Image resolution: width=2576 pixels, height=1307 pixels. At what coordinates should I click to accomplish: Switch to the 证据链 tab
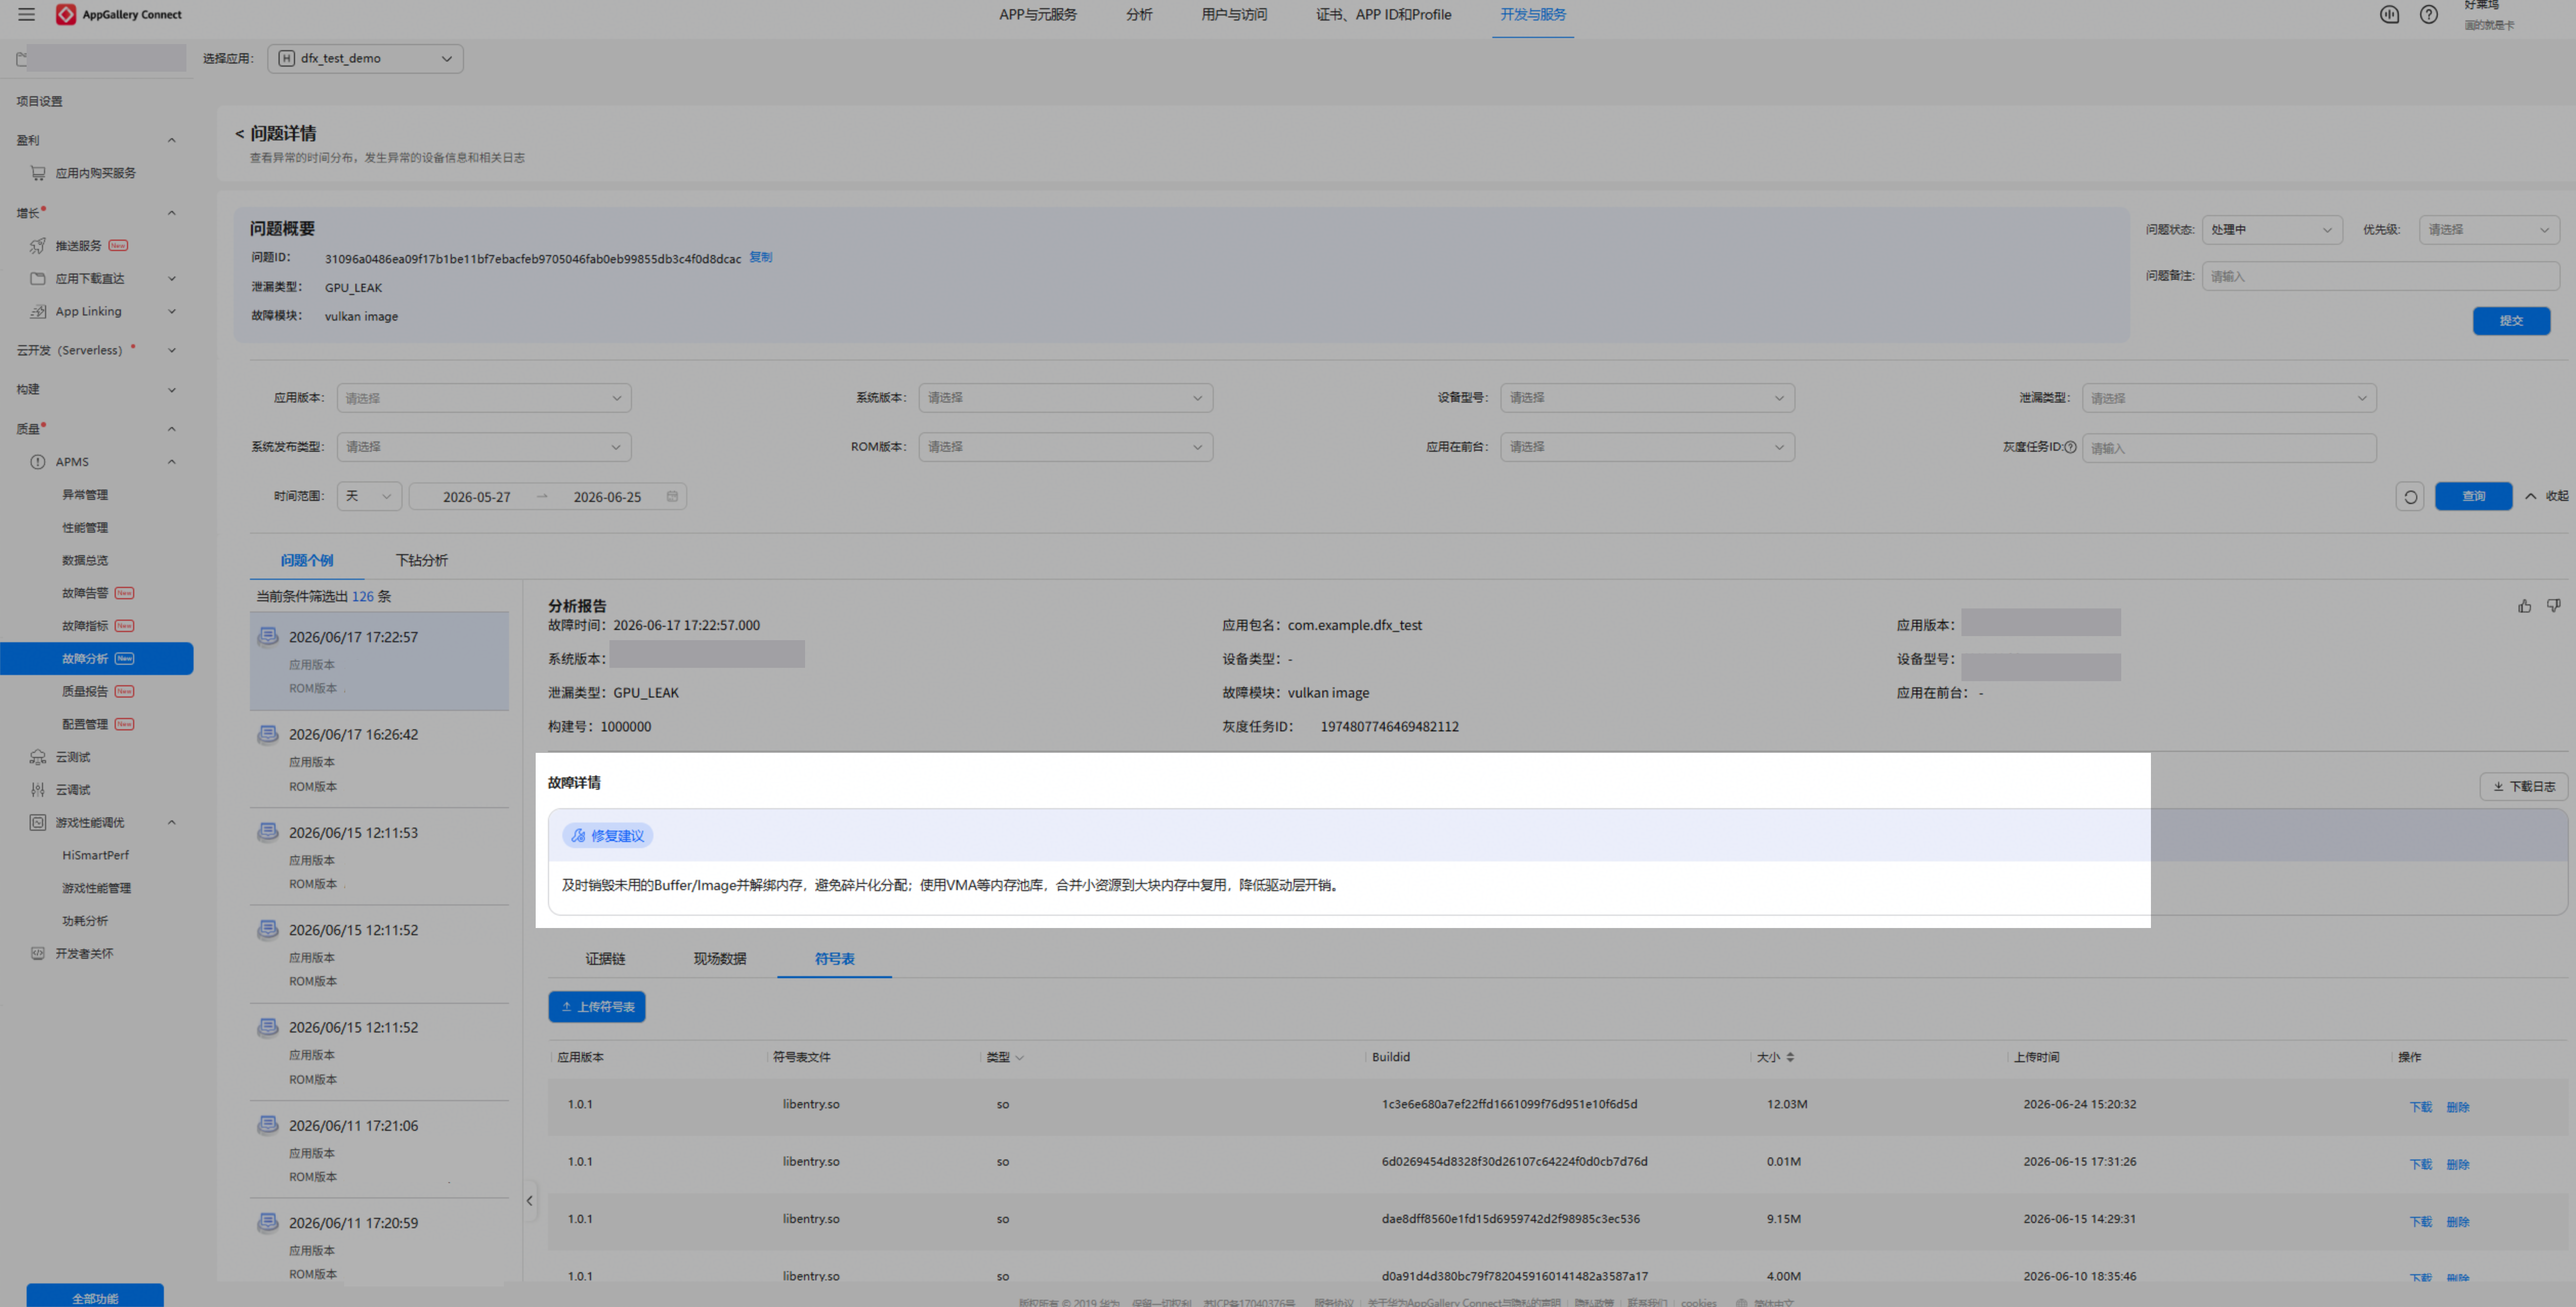(605, 959)
